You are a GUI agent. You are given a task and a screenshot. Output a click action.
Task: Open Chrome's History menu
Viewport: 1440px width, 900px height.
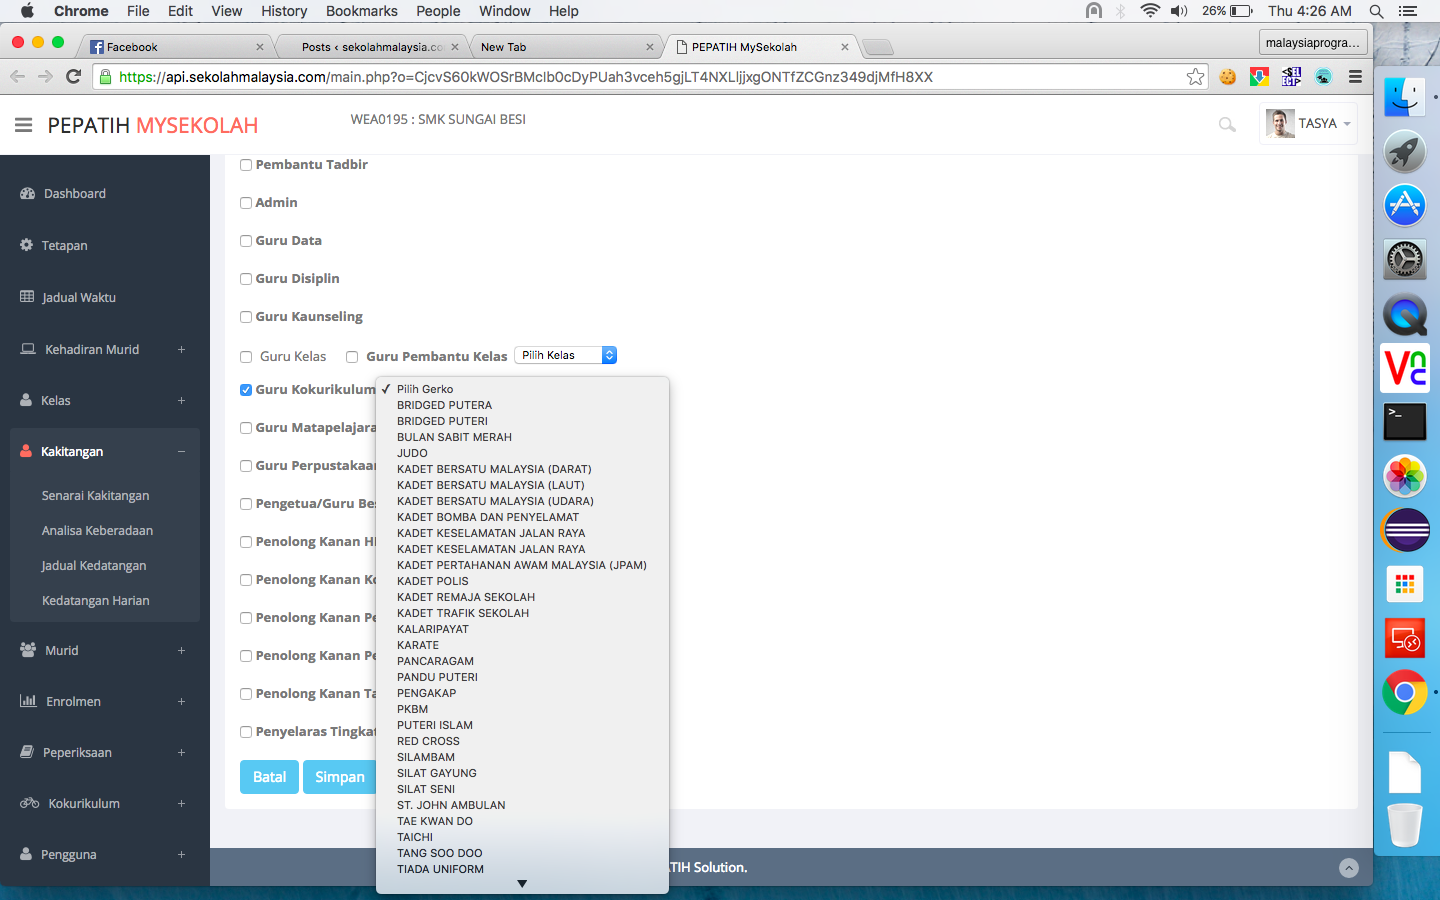[284, 11]
